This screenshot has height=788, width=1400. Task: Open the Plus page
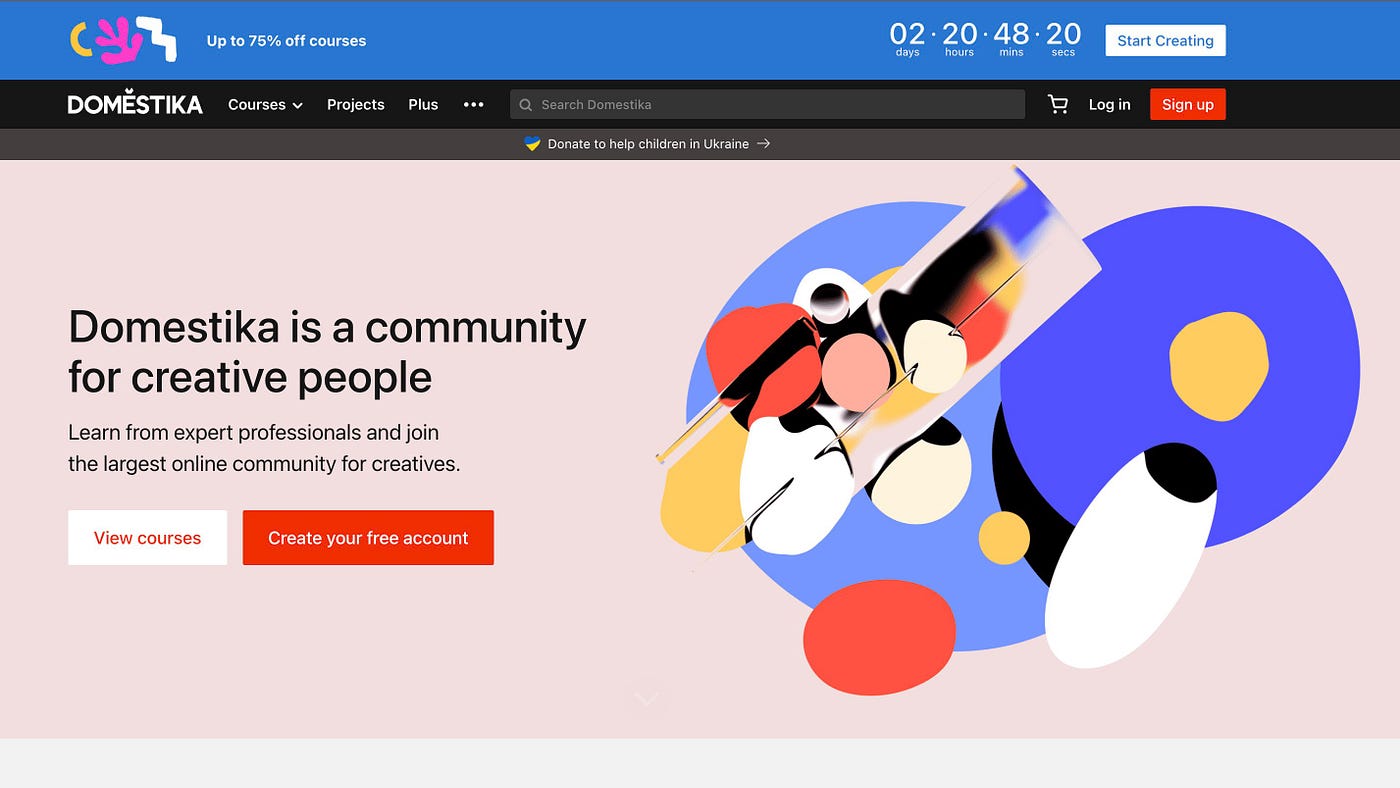[423, 104]
